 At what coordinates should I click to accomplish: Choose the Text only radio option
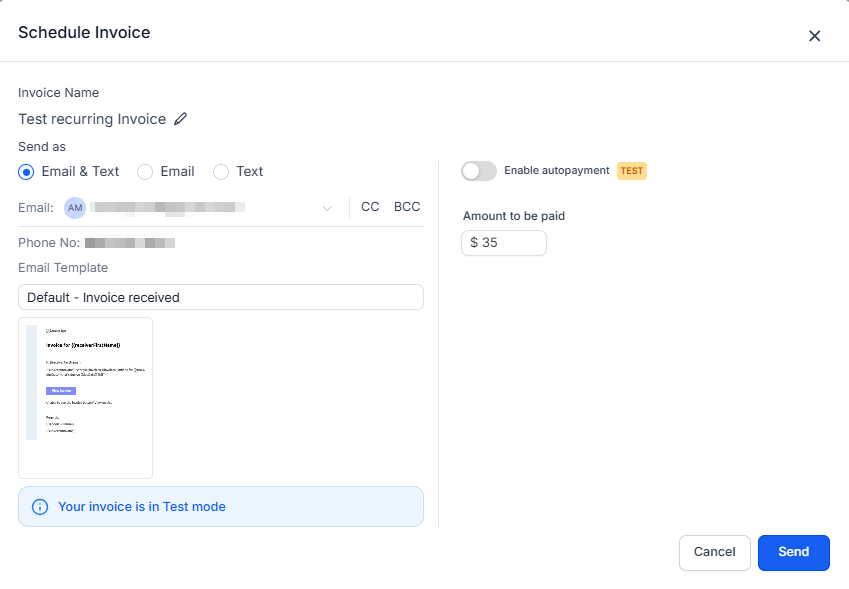pos(220,172)
